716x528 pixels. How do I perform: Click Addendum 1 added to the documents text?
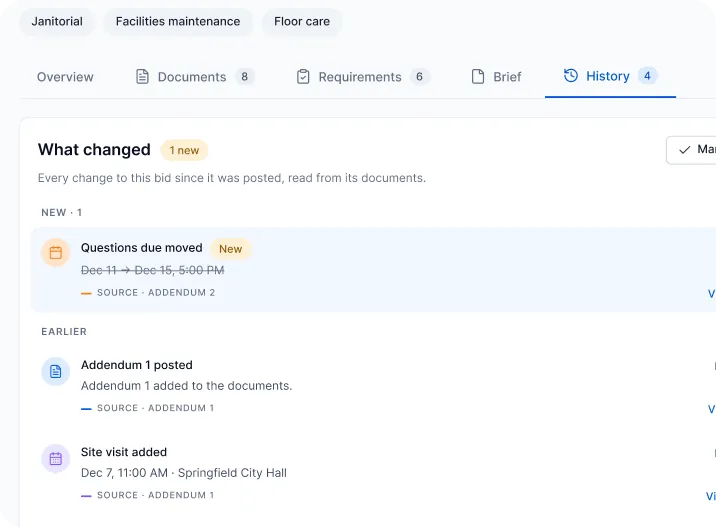186,386
